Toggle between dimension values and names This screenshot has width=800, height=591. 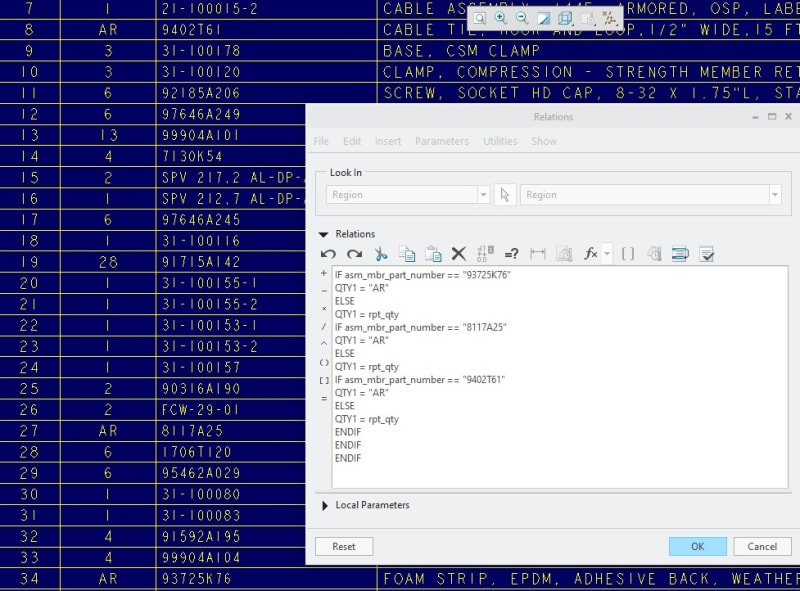[485, 253]
